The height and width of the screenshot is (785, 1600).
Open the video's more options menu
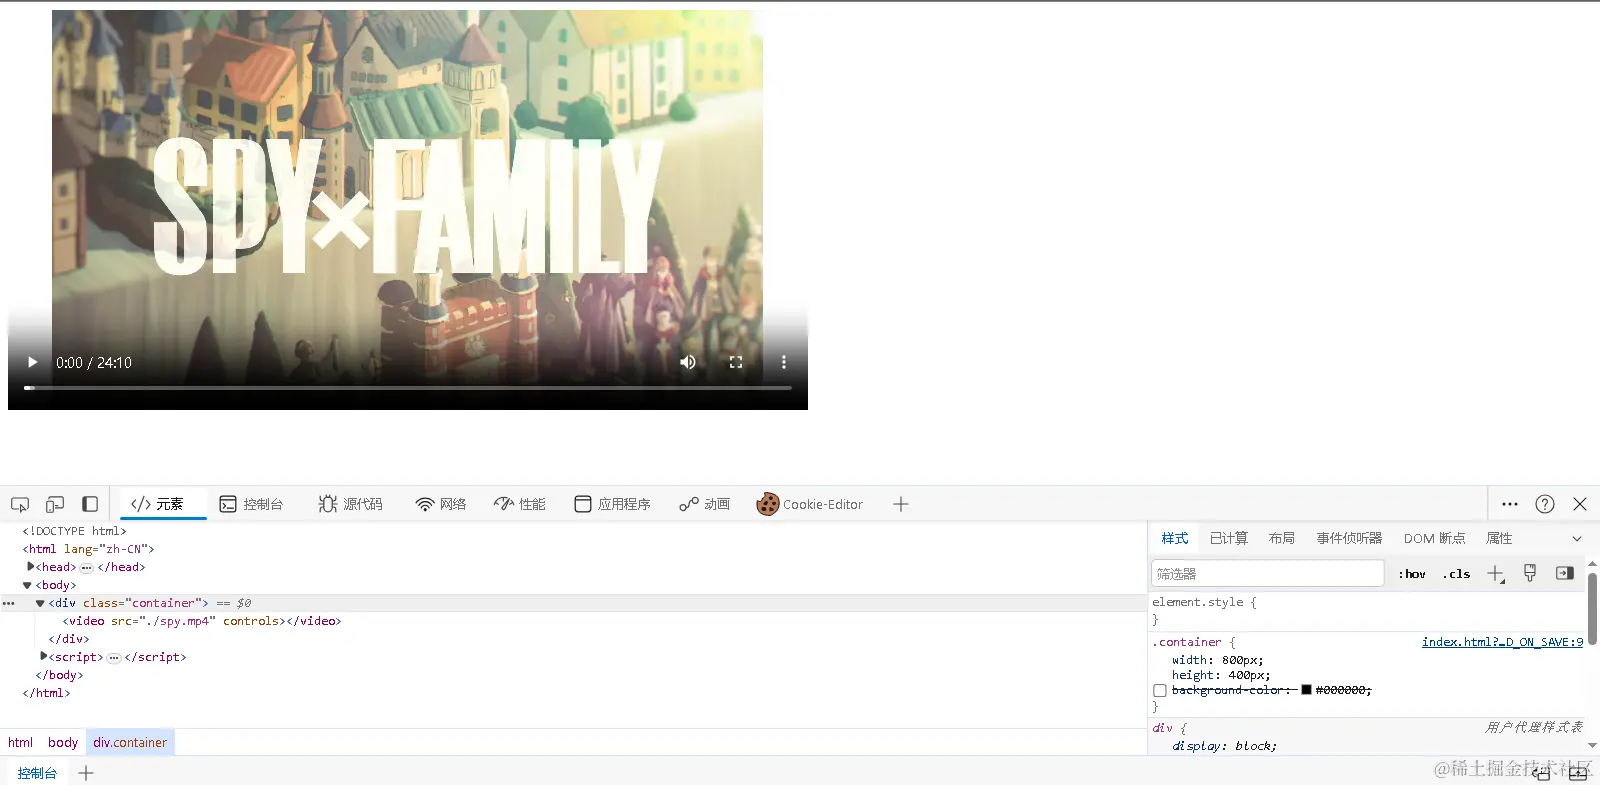[784, 362]
